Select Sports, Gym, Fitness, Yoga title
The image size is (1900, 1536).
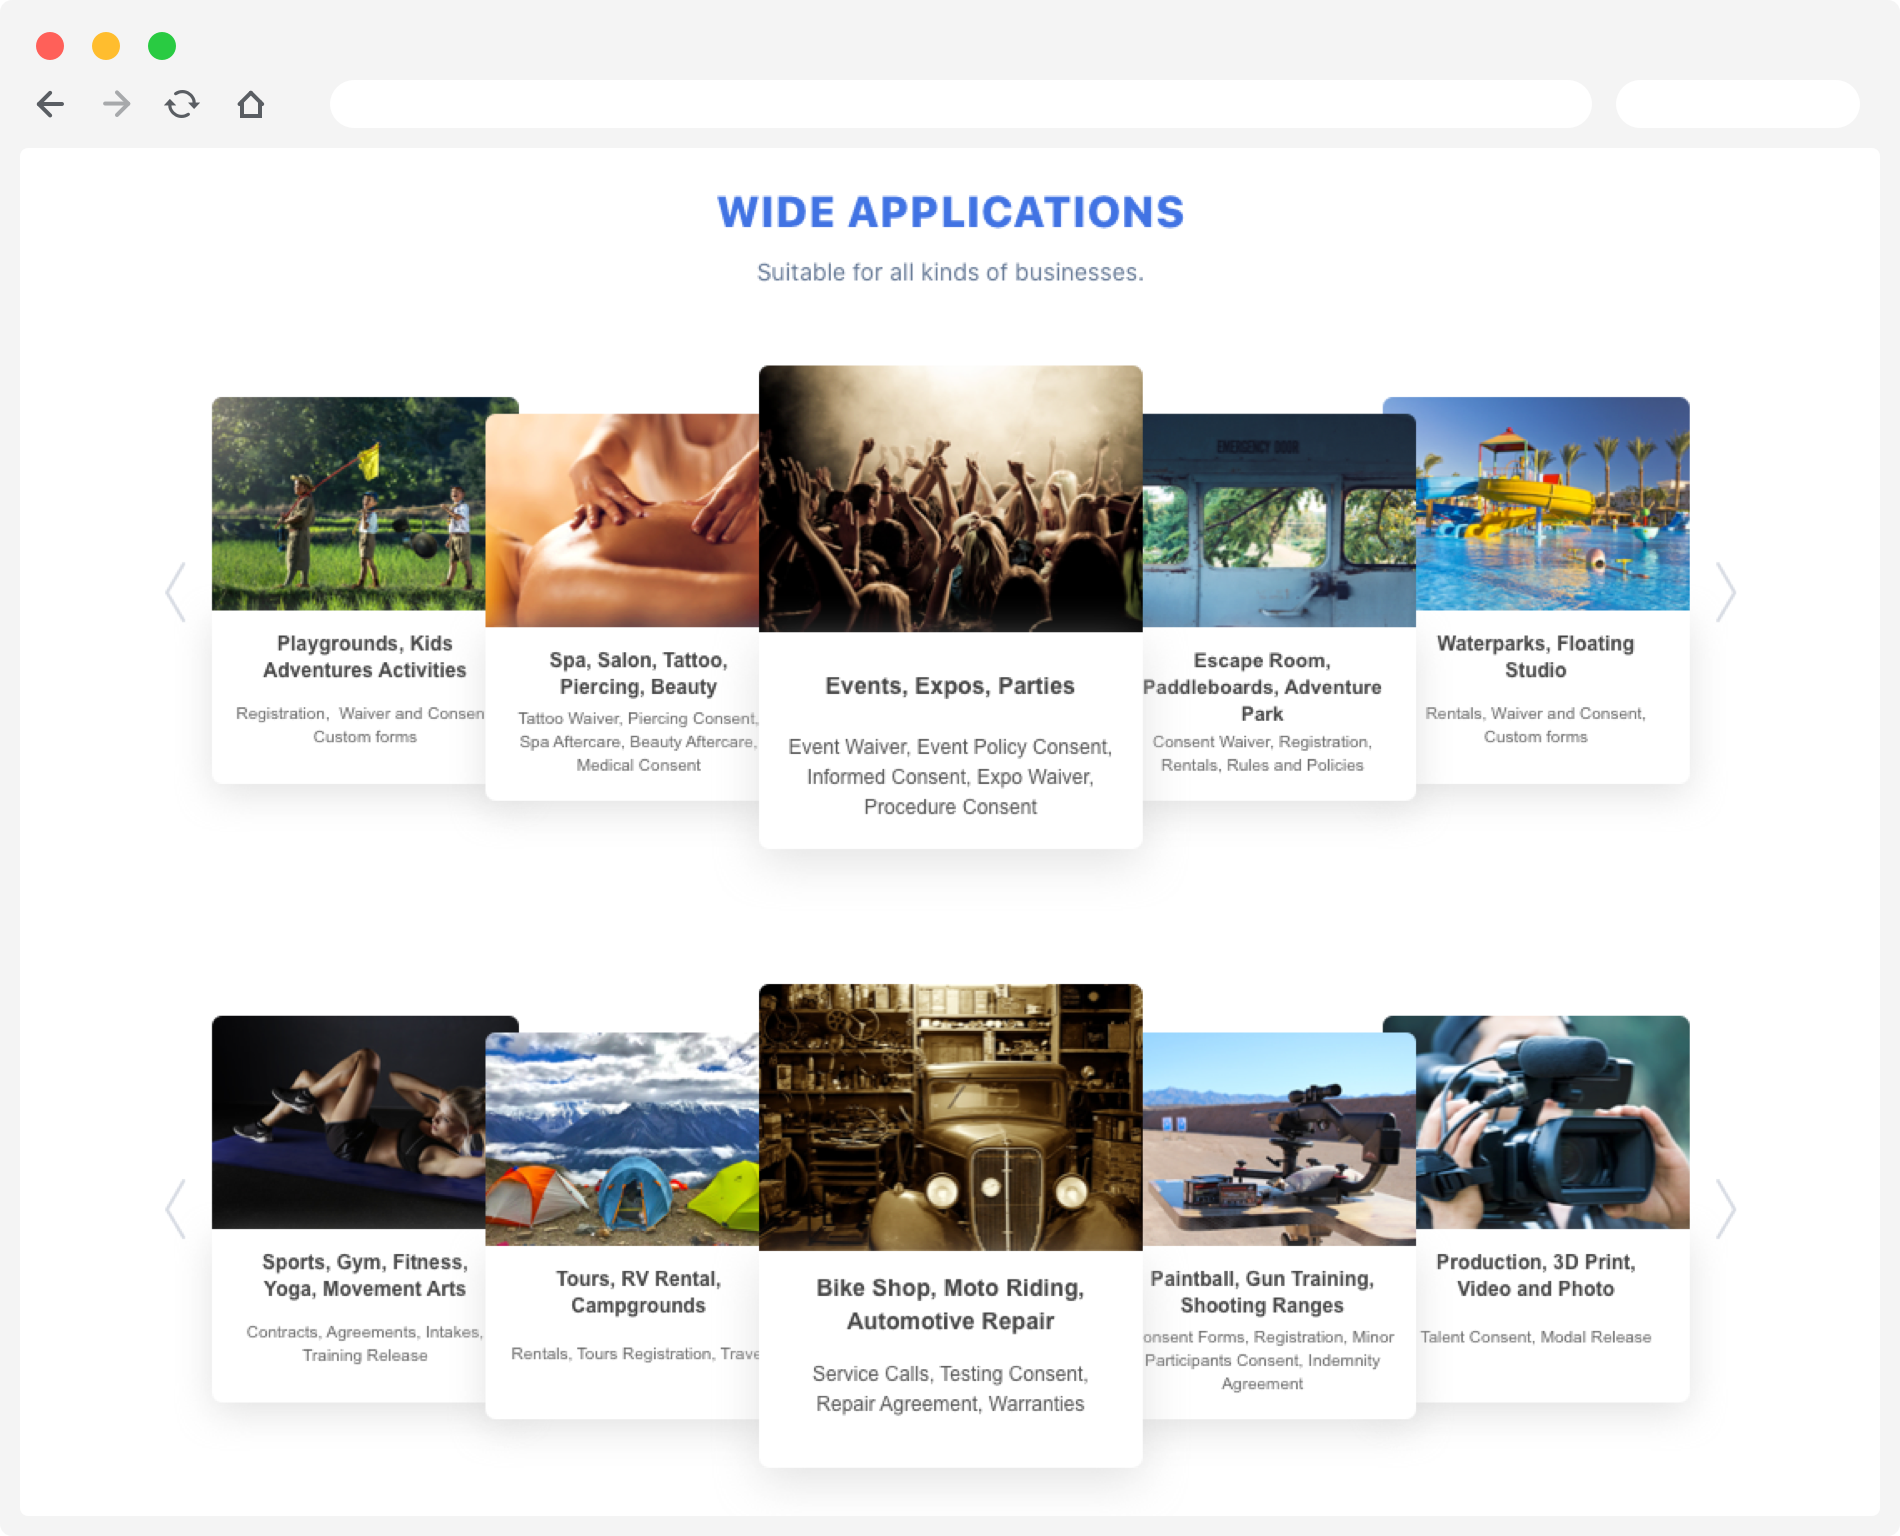pos(365,1276)
